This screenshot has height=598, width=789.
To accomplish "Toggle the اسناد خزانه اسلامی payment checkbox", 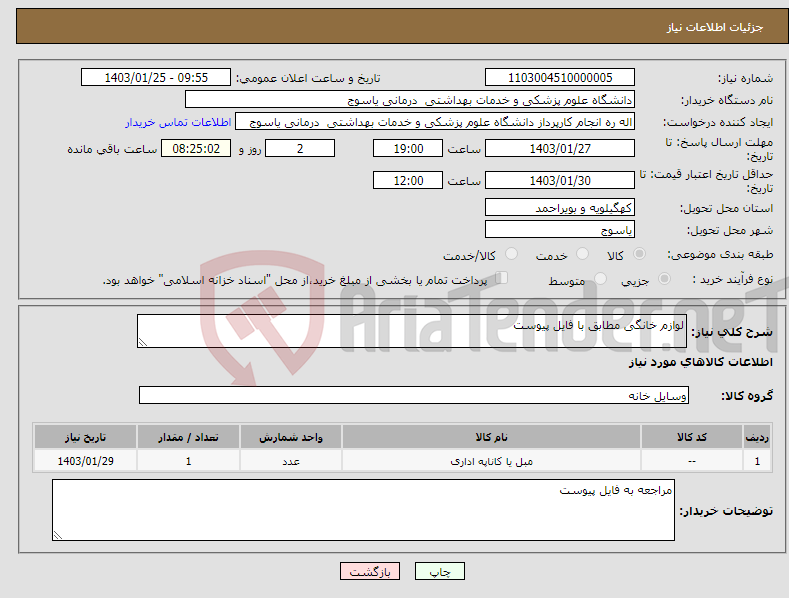I will tap(502, 277).
